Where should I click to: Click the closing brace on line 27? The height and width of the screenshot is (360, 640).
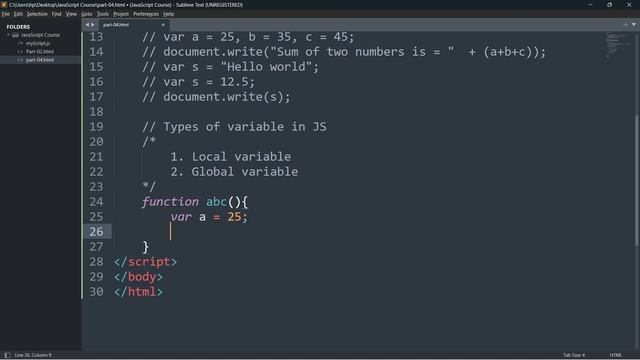(x=146, y=247)
